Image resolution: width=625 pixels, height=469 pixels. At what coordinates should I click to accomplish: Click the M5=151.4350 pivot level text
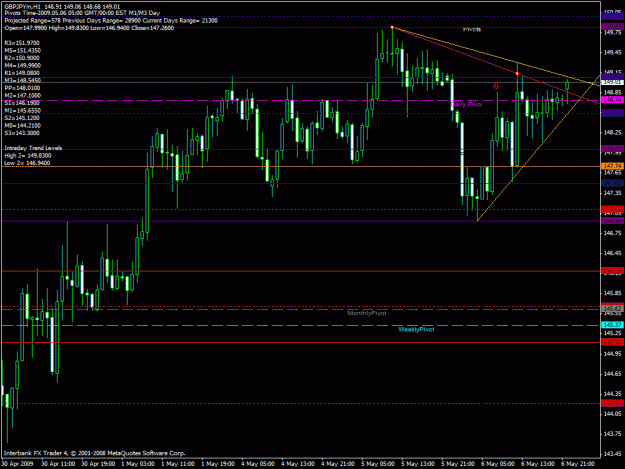(x=23, y=51)
